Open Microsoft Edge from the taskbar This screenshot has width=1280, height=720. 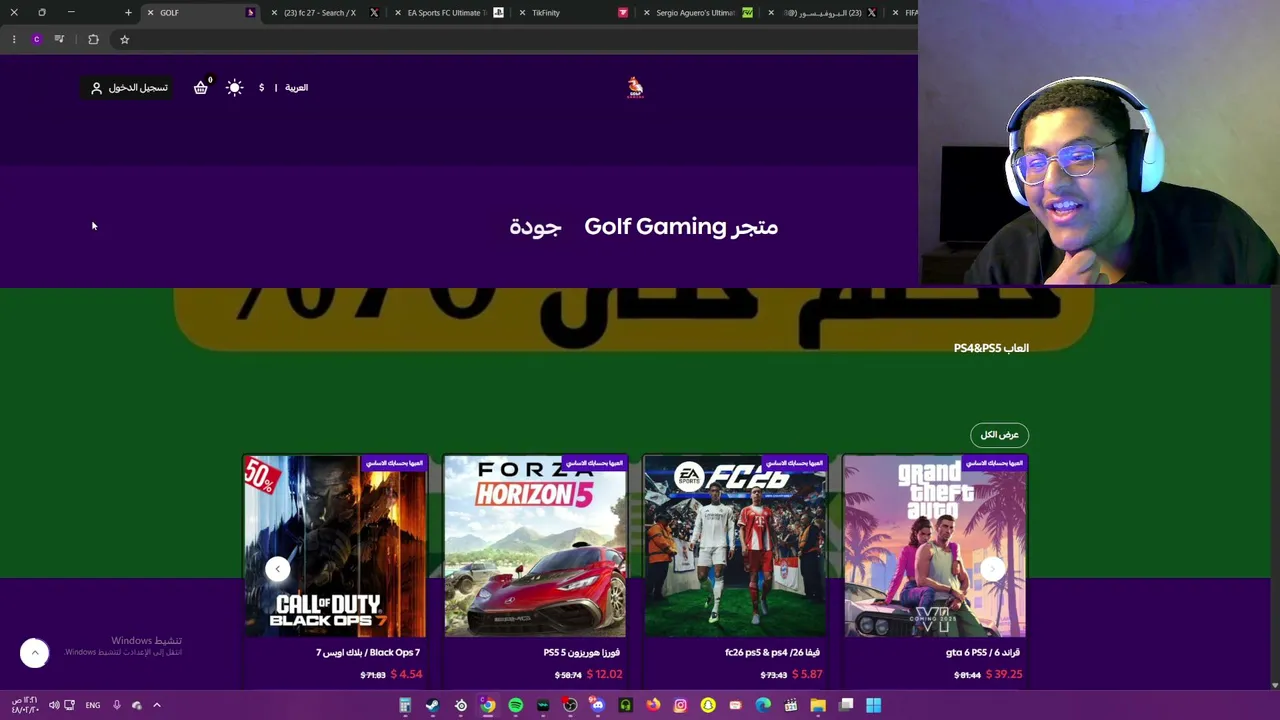pyautogui.click(x=763, y=705)
